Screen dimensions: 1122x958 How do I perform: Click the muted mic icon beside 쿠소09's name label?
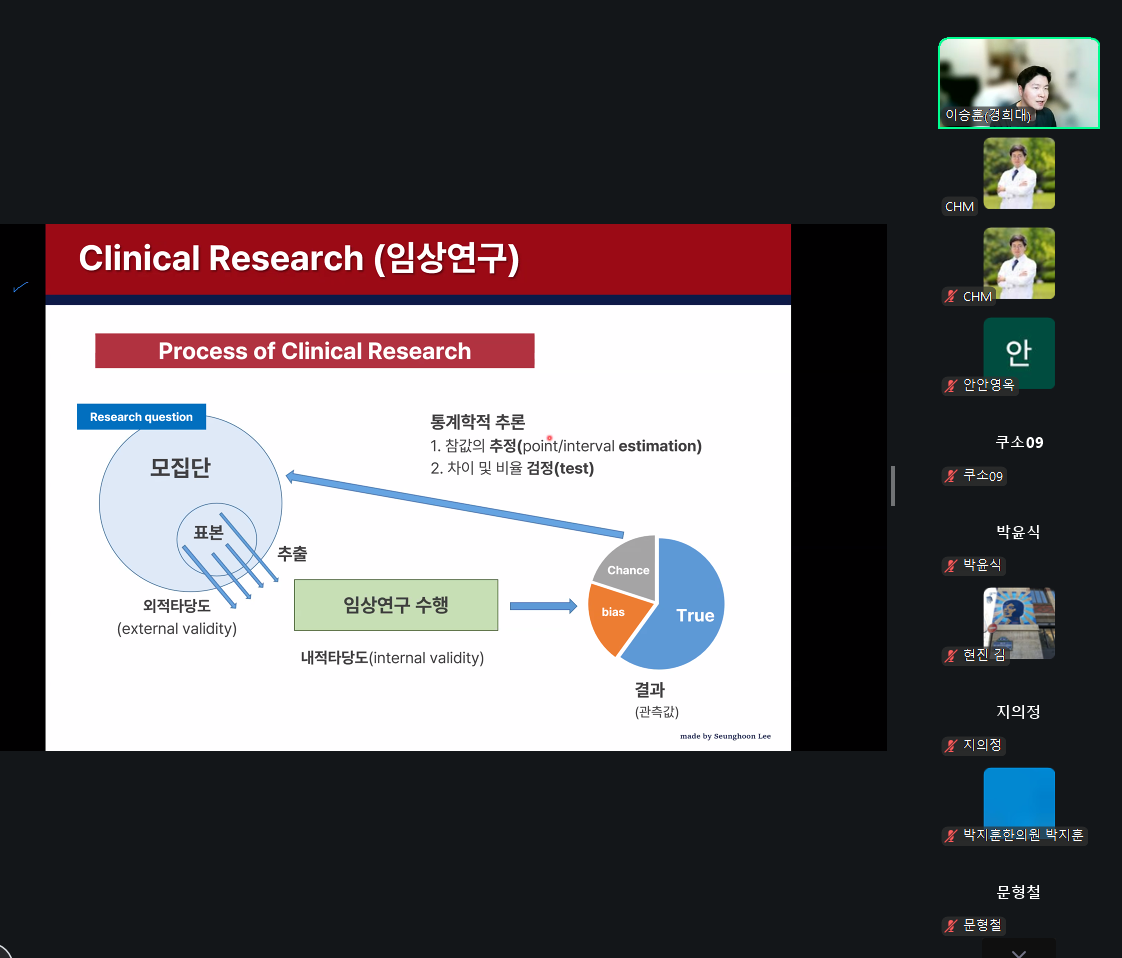click(952, 476)
